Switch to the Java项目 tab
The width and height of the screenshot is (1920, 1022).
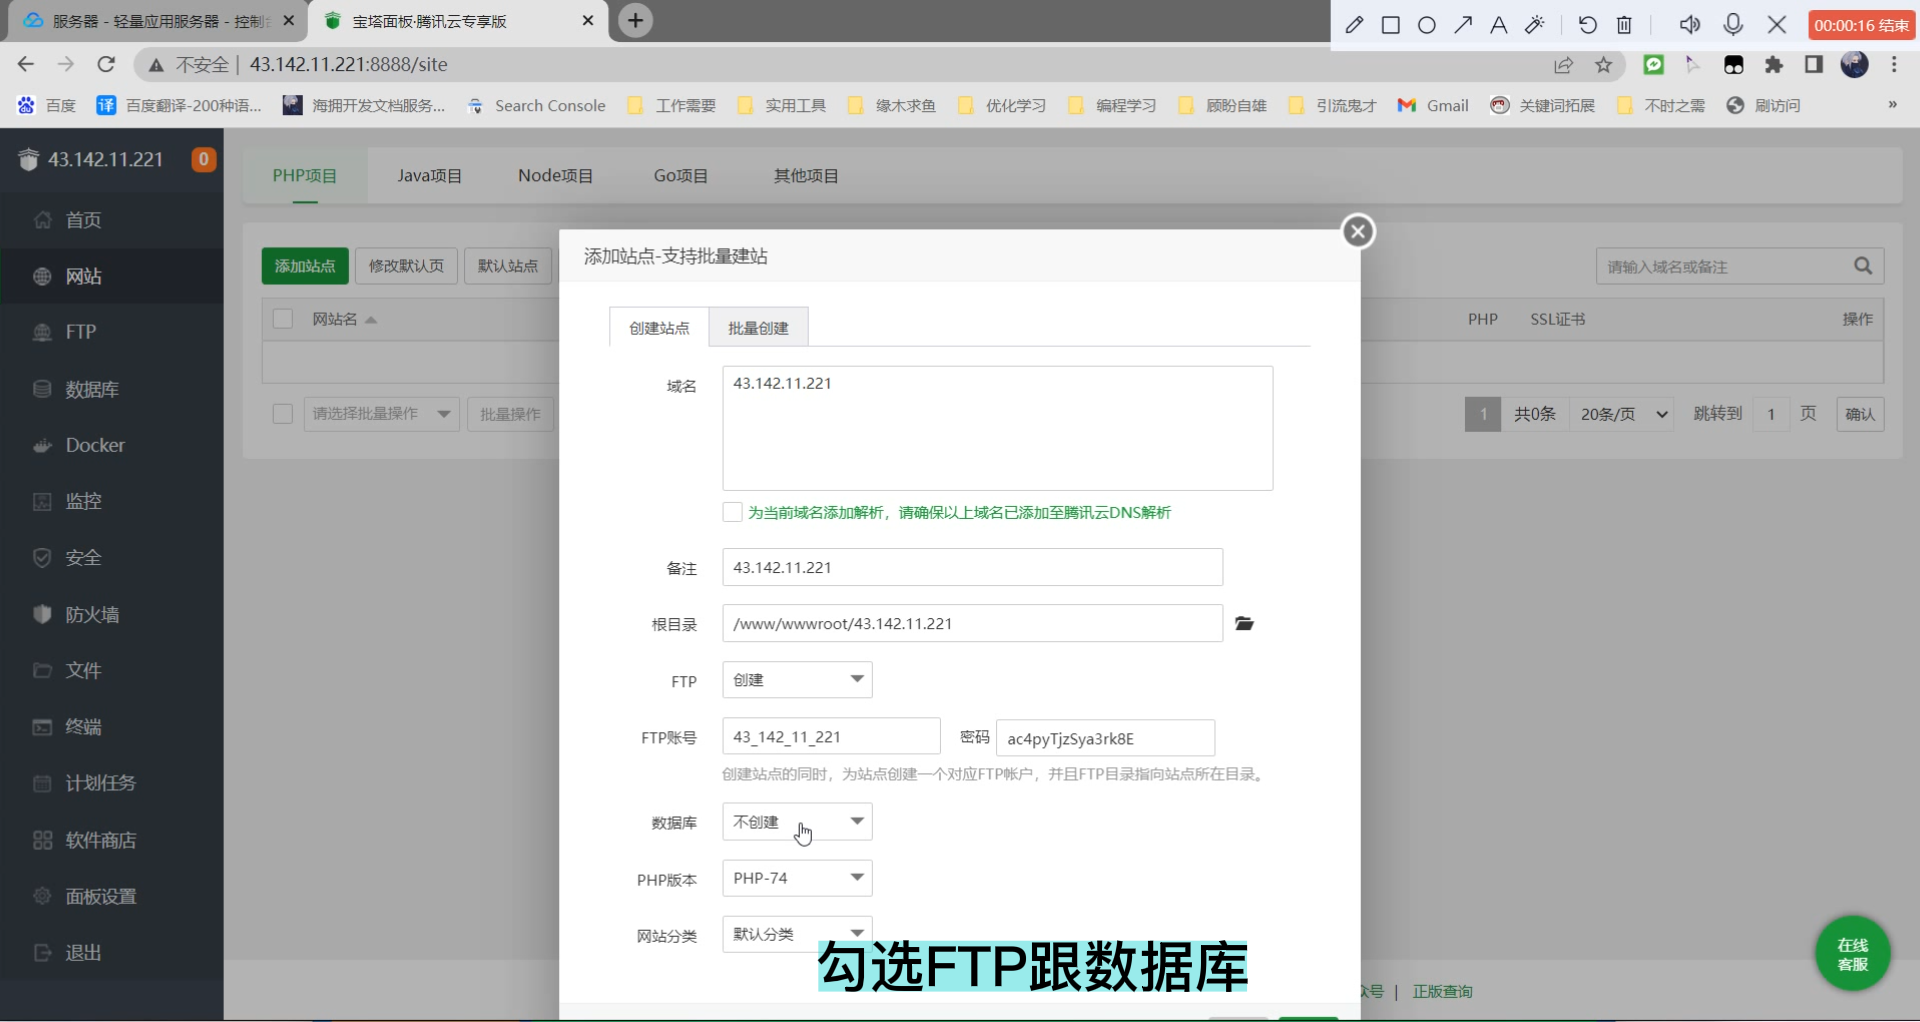click(x=429, y=175)
